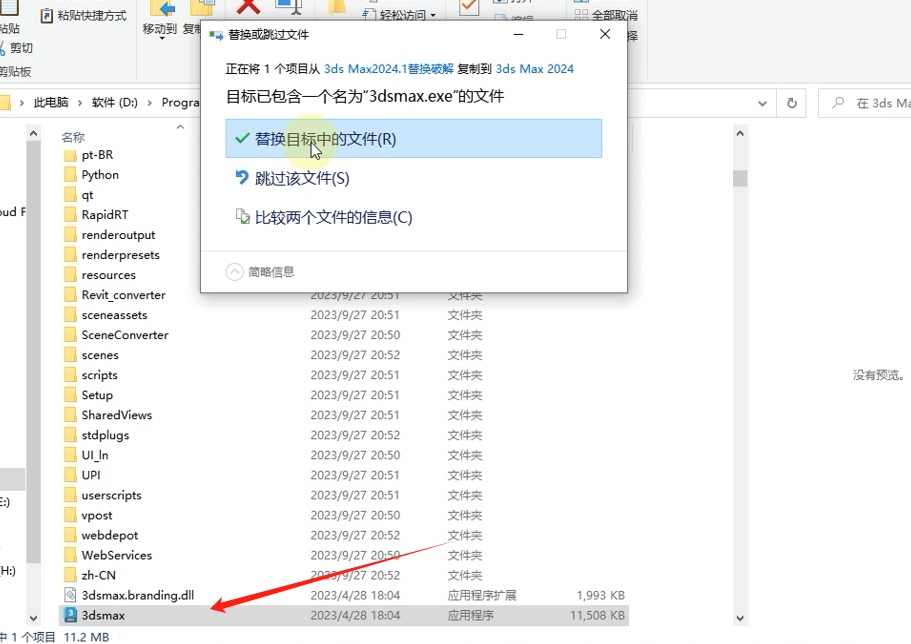
Task: Click vpost folder icon
Action: coord(70,516)
